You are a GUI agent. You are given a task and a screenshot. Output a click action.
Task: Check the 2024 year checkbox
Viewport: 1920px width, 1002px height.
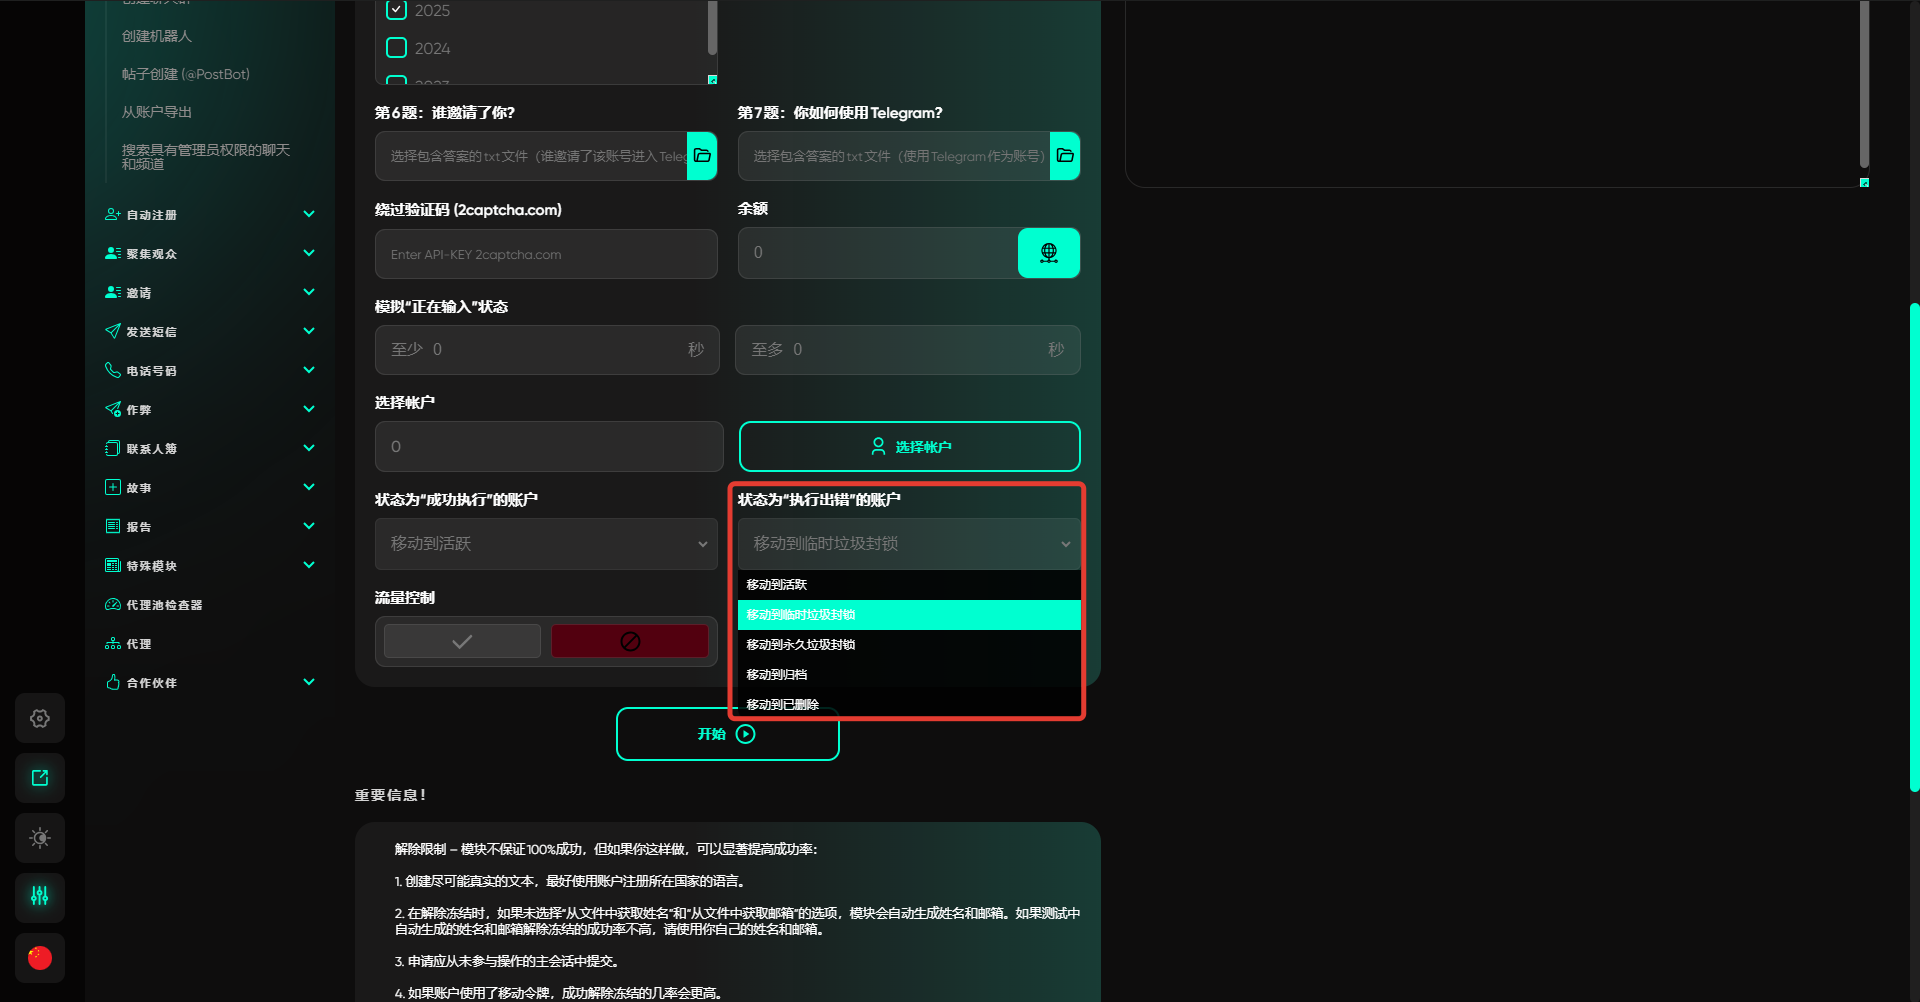397,48
